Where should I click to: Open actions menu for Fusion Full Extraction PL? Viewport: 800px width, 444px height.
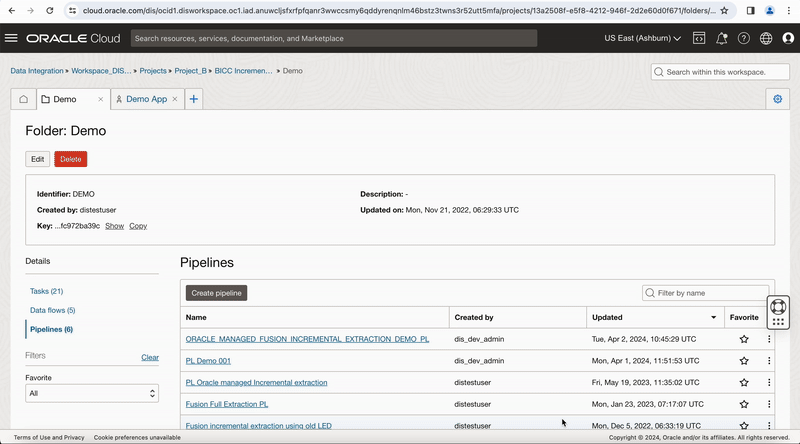point(769,404)
